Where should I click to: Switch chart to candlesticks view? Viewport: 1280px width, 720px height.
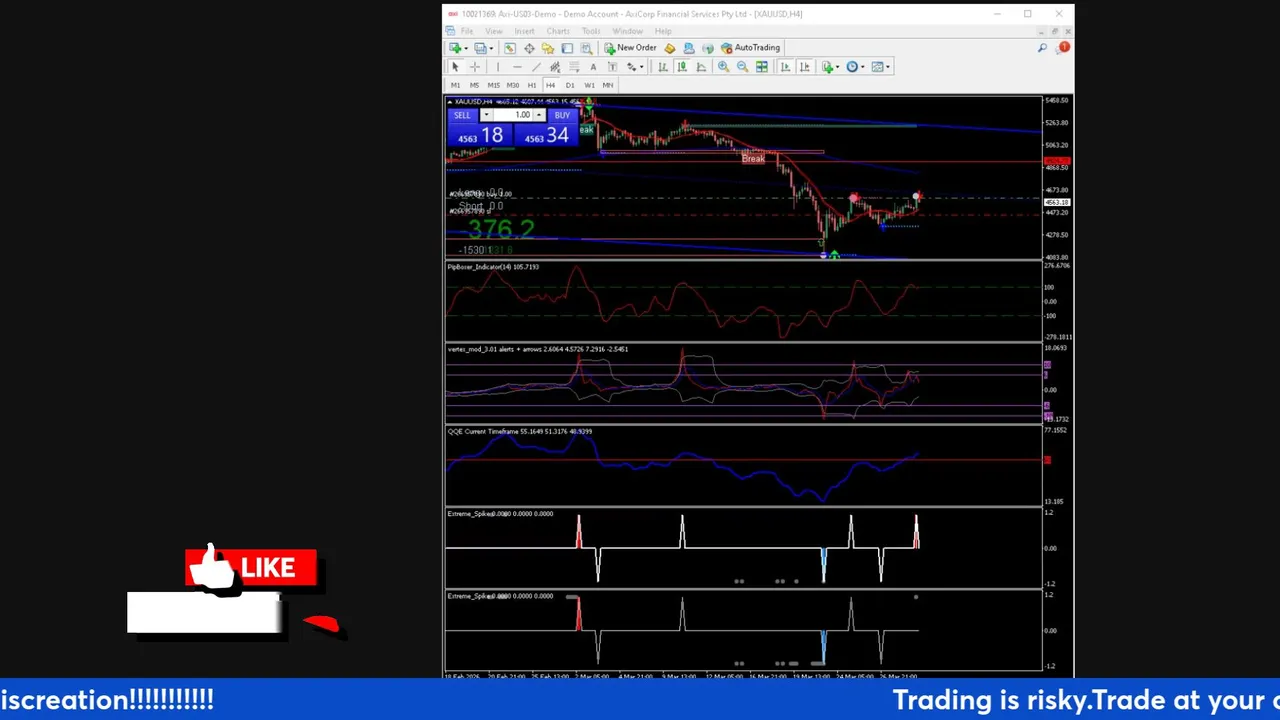coord(682,67)
